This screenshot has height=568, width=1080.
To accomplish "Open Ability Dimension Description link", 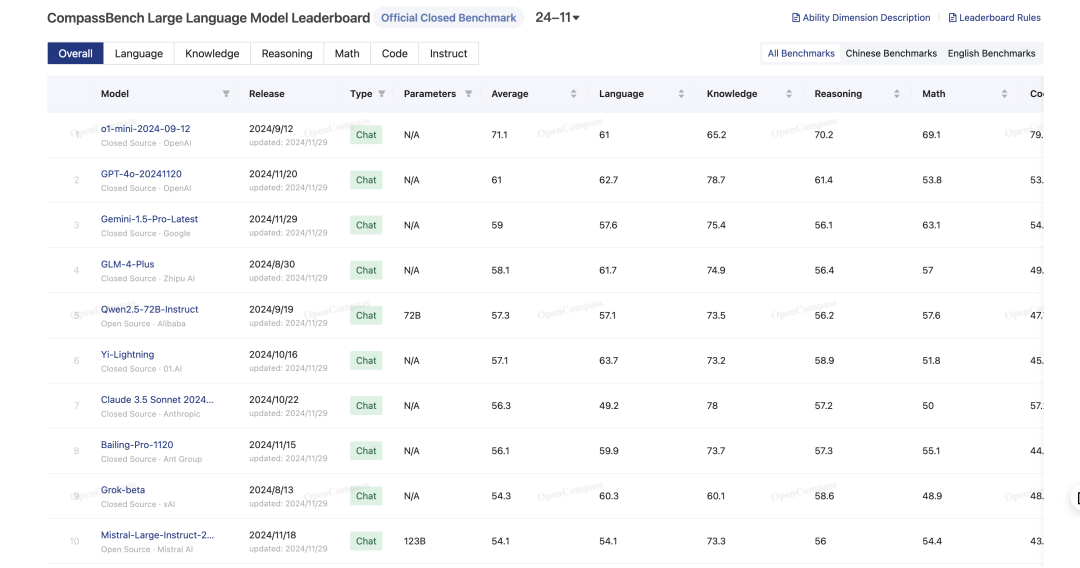I will (861, 18).
